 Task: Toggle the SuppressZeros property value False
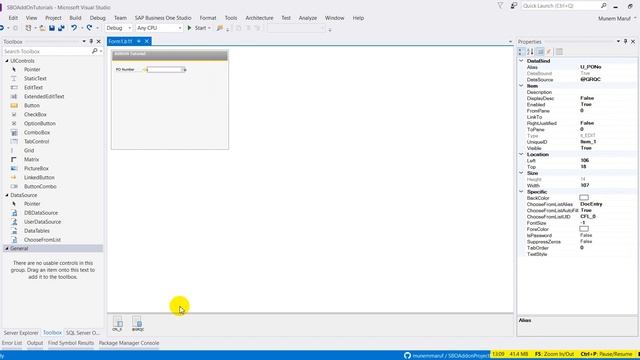tap(586, 241)
